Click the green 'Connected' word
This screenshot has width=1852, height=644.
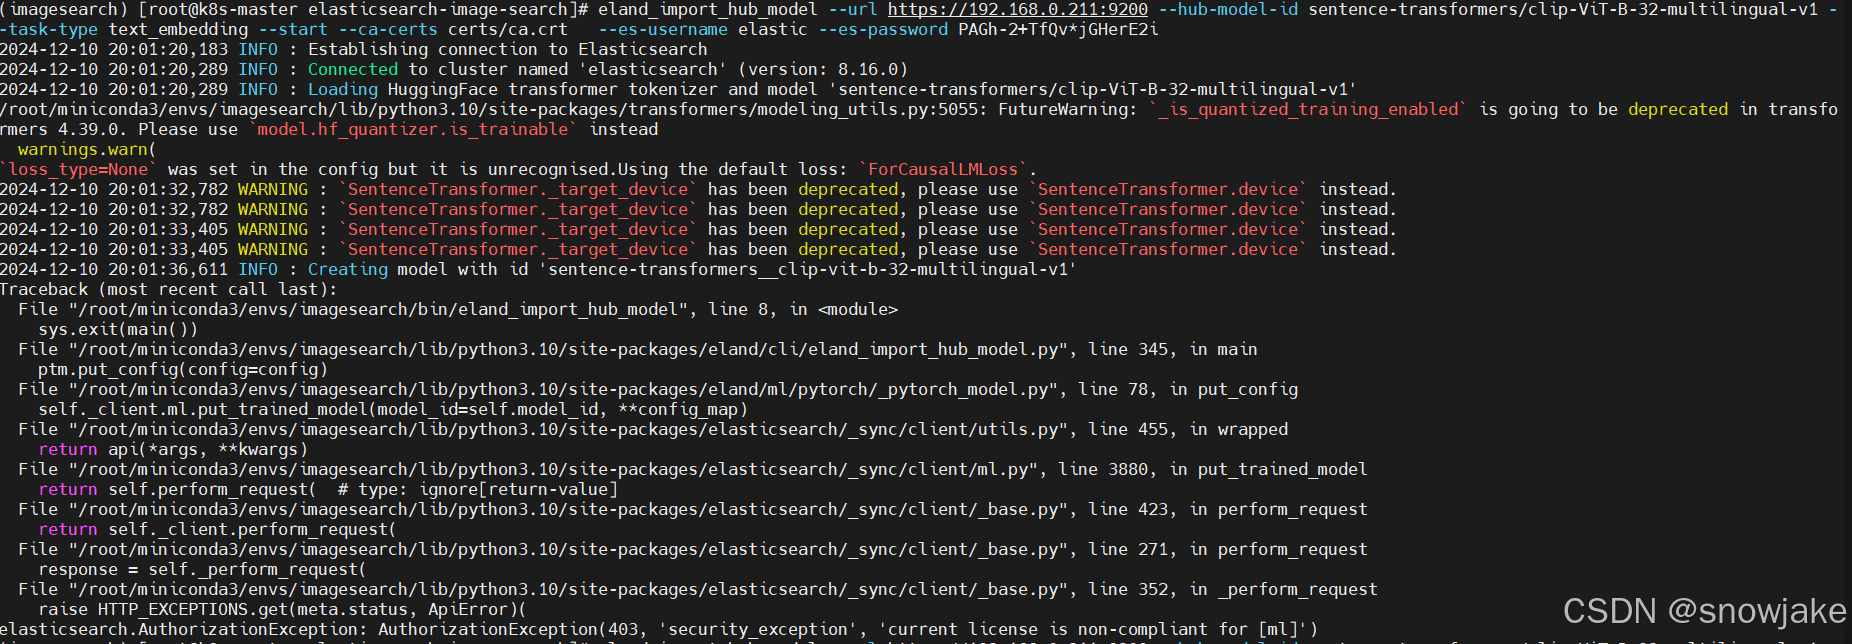click(353, 70)
